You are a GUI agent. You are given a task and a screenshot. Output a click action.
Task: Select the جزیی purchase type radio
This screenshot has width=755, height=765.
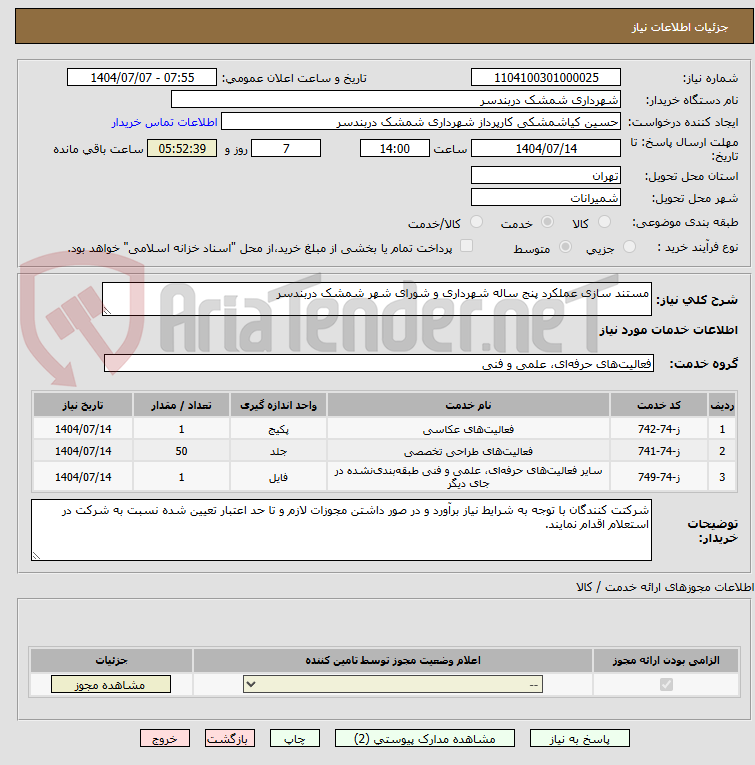630,247
